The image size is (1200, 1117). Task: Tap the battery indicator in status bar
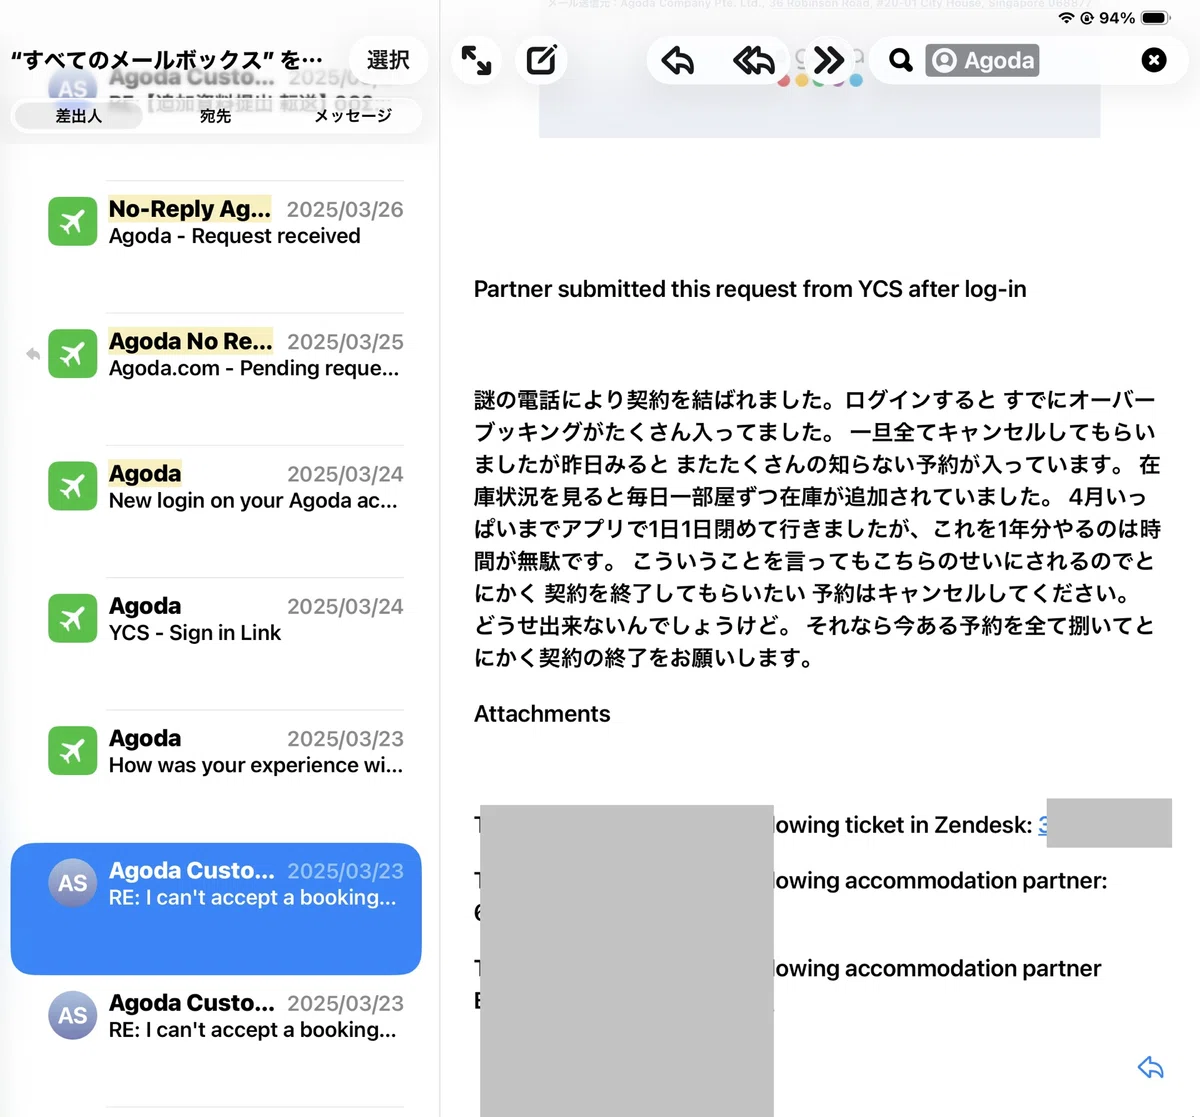[x=1155, y=18]
